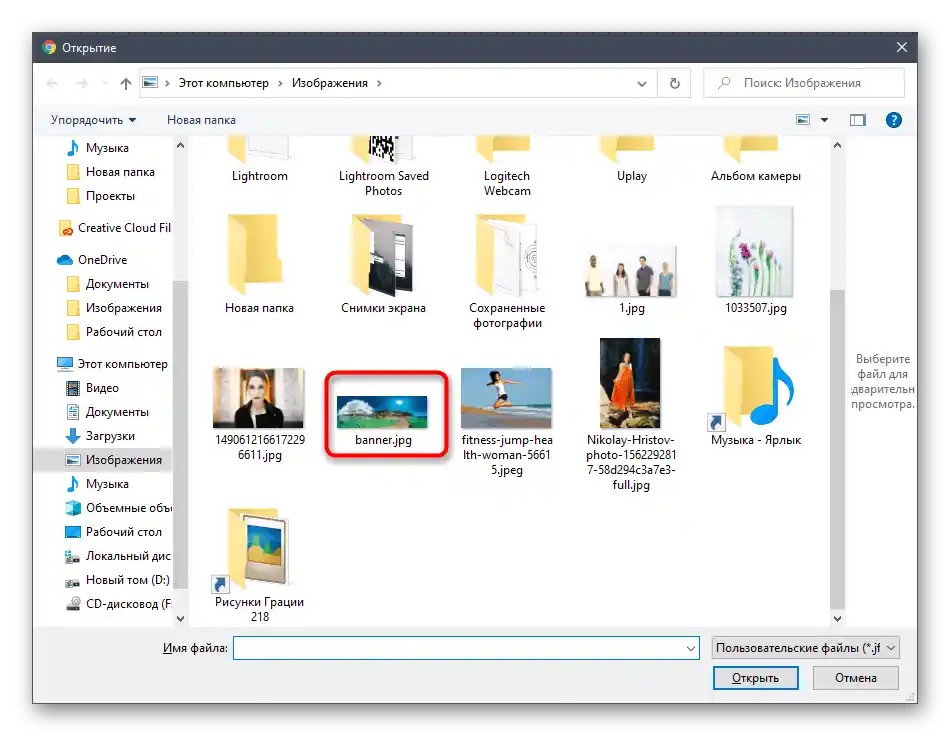Select the Logitech Webcam folder
Viewport: 950px width, 736px height.
coord(507,167)
